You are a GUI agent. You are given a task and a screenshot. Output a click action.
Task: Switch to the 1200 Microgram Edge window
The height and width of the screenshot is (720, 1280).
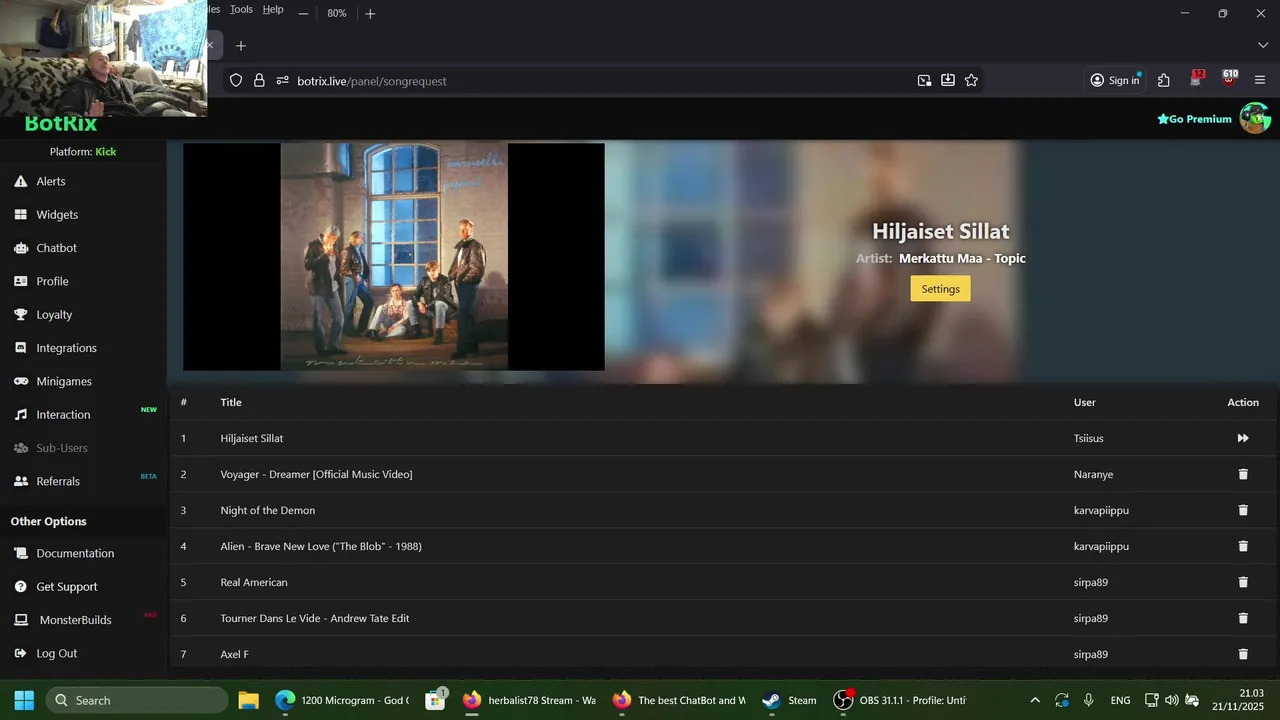[x=343, y=700]
